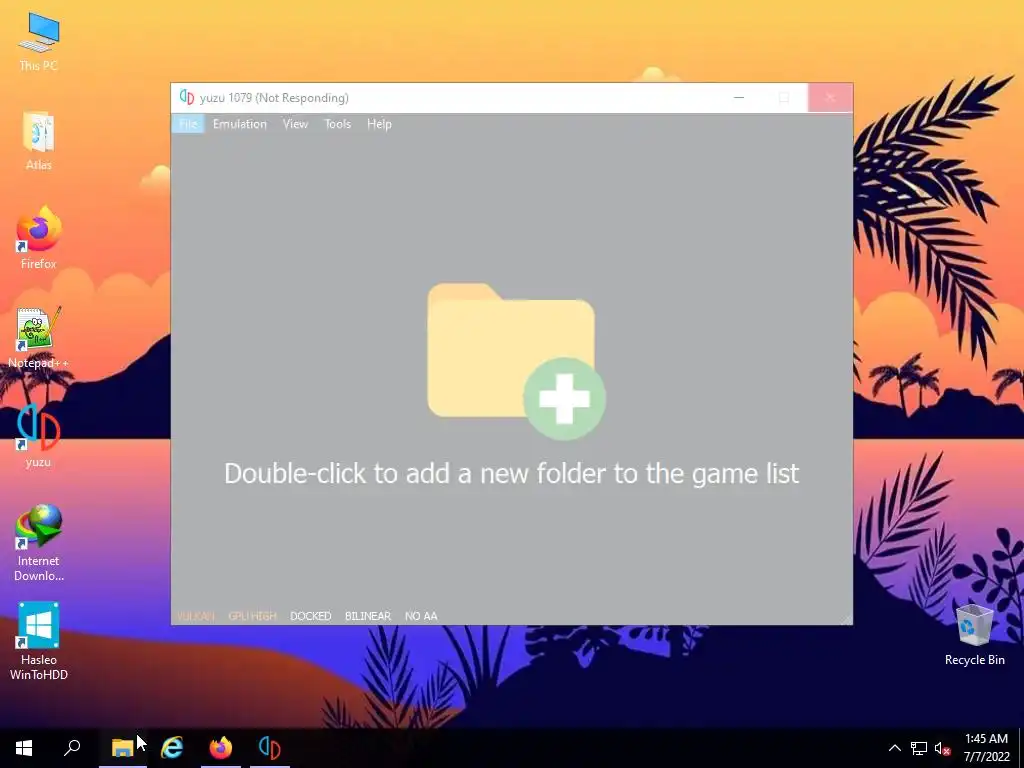Click the show desktop strip on taskbar
The height and width of the screenshot is (768, 1024).
1021,748
